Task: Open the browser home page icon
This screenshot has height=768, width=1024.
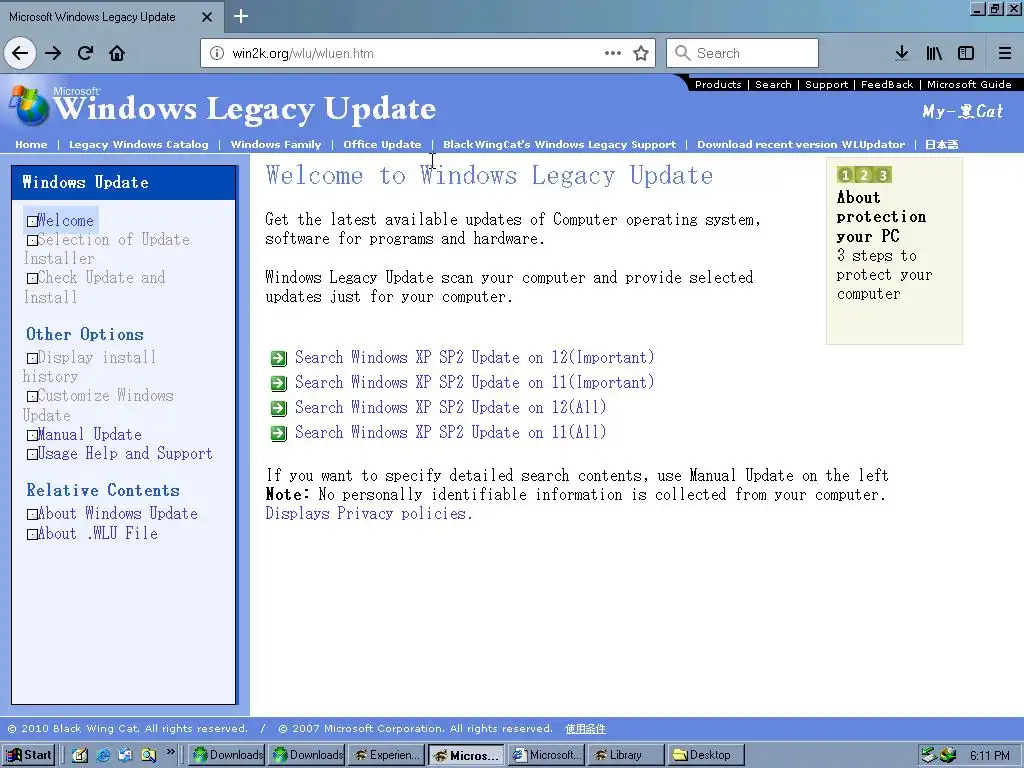Action: pyautogui.click(x=117, y=53)
